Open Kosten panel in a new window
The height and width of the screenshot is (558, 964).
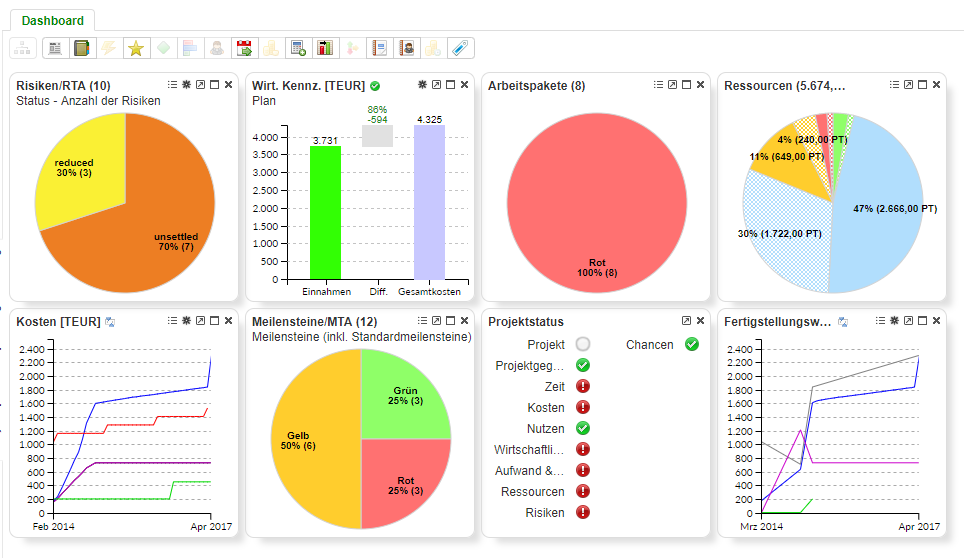point(200,321)
